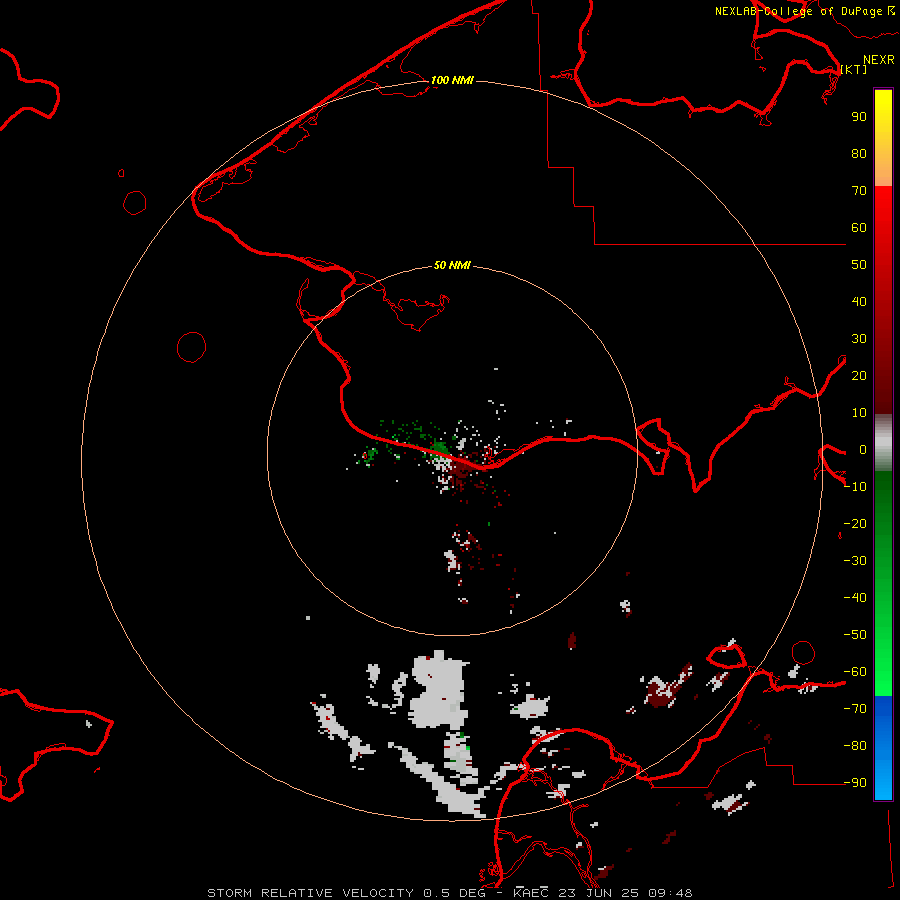Click the -70 value on velocity scale
900x900 pixels.
(855, 709)
